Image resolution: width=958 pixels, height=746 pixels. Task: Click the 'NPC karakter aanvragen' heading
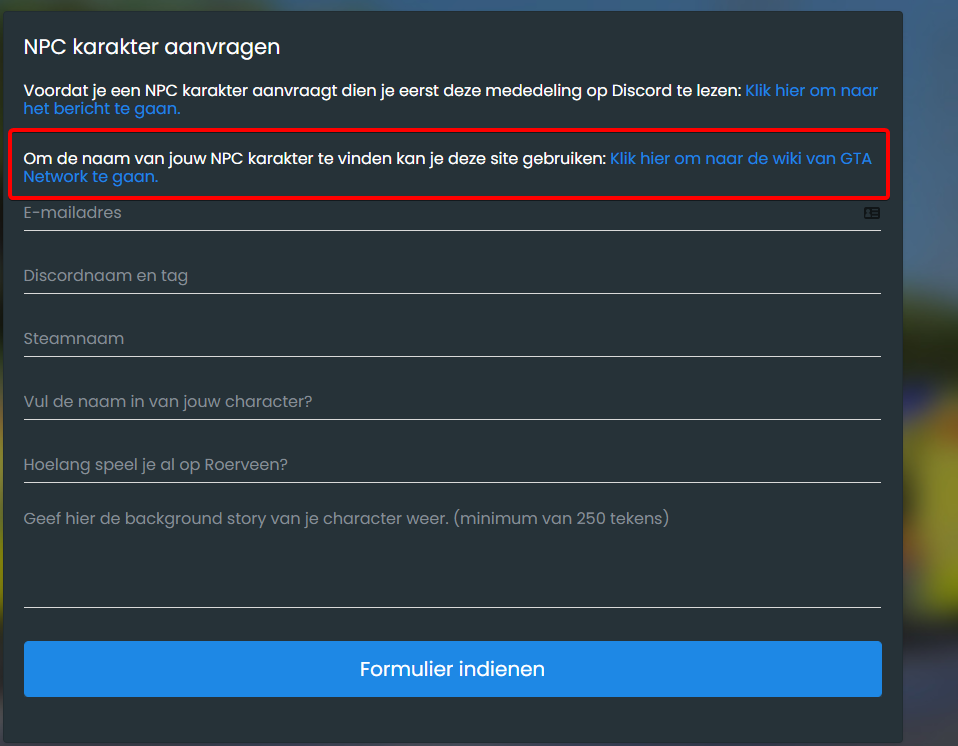(152, 46)
